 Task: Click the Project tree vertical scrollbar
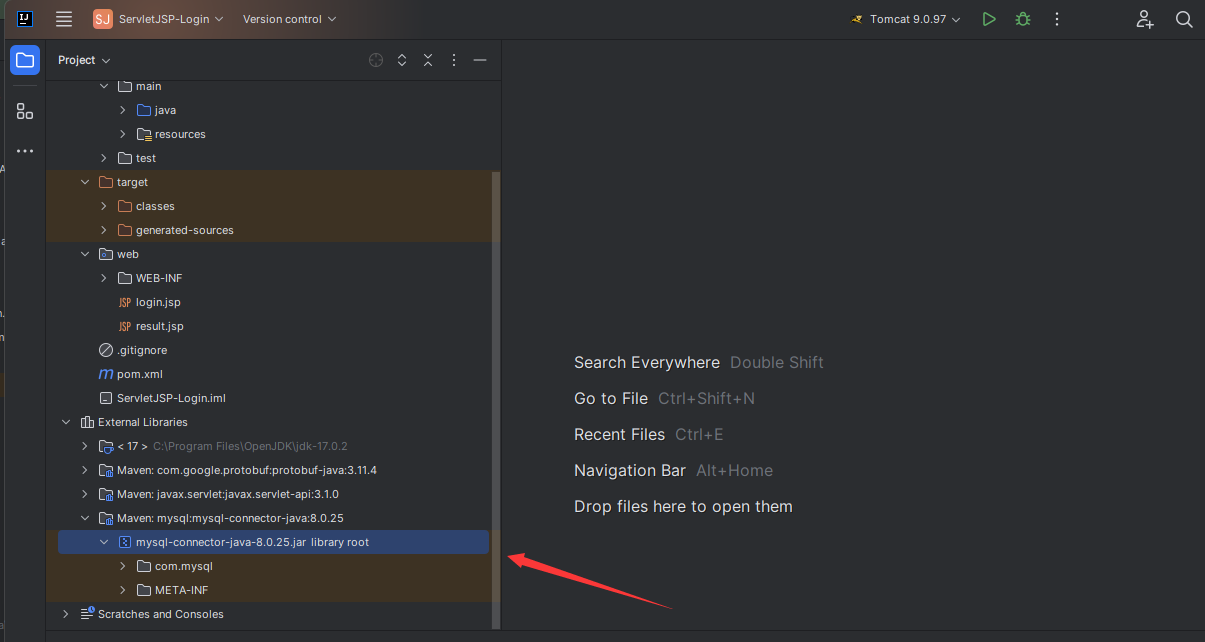click(496, 400)
